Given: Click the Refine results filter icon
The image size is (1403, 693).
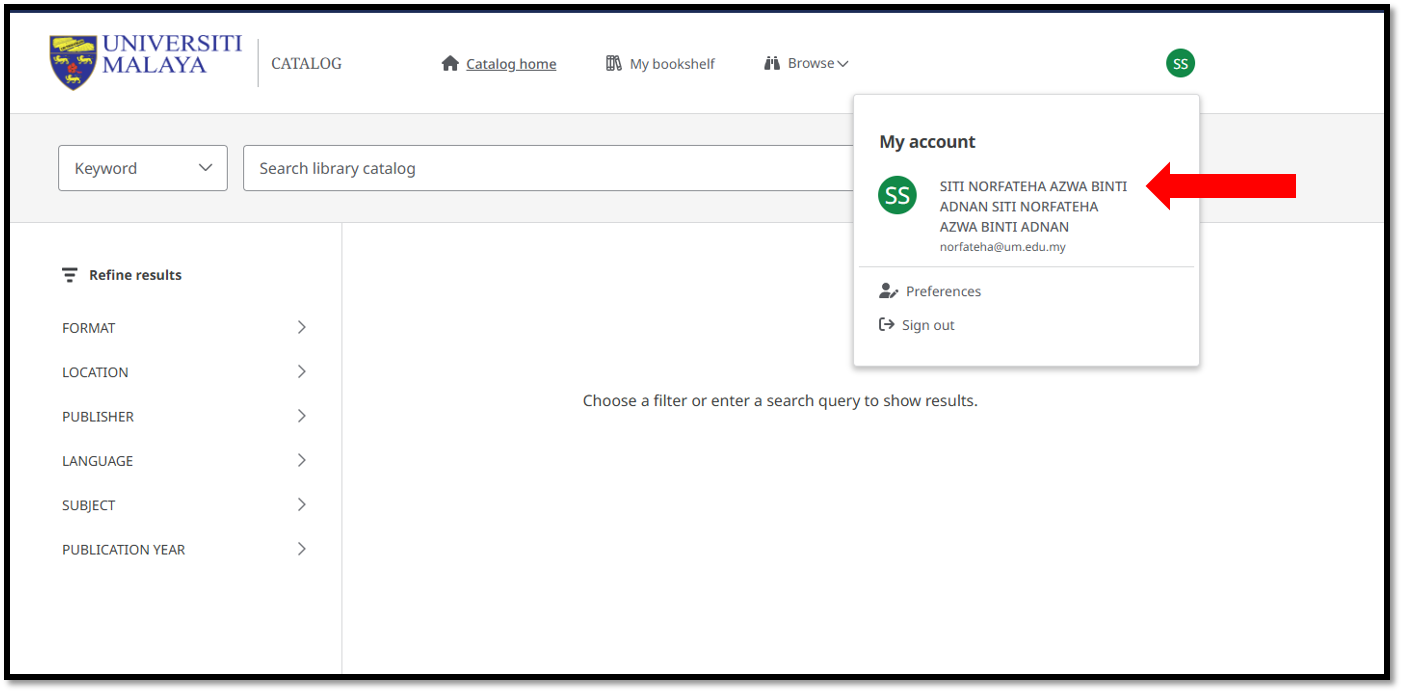Looking at the screenshot, I should tap(69, 275).
